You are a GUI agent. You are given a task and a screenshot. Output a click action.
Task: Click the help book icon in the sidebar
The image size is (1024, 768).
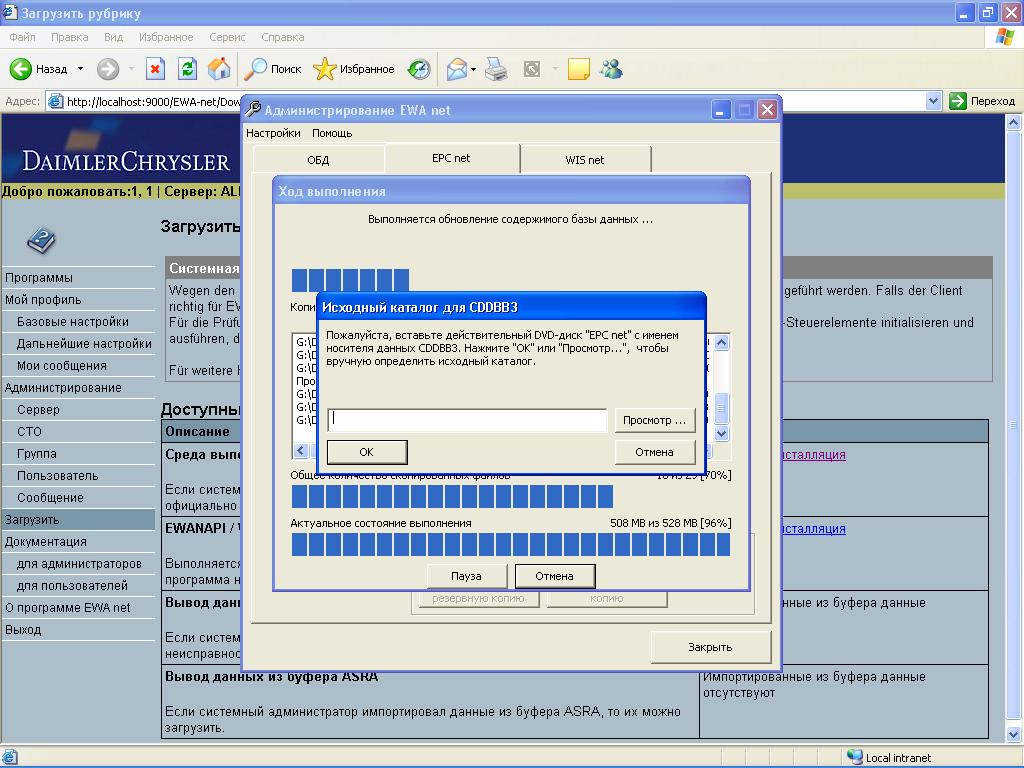41,240
